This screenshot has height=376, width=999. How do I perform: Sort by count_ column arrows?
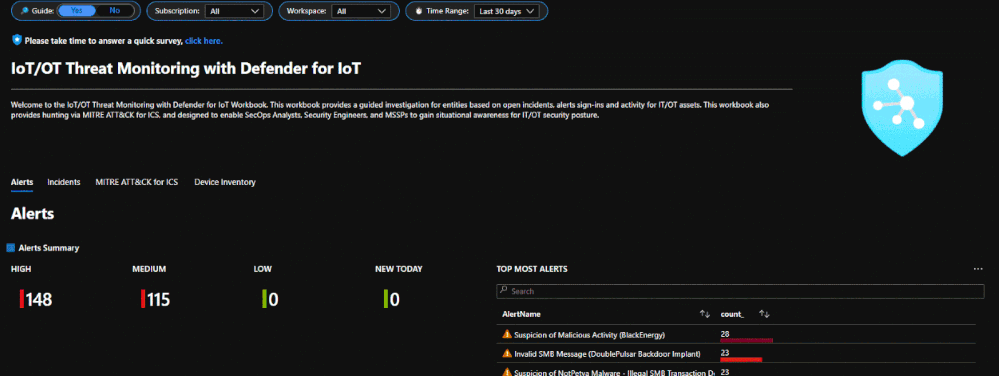coord(765,314)
